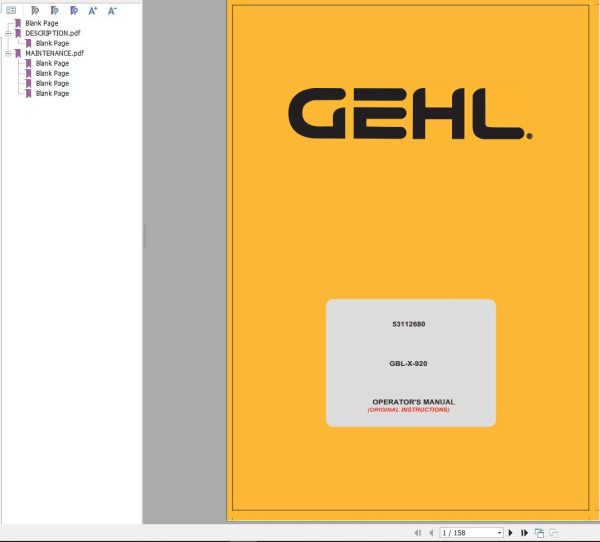Screen dimensions: 600x542
Task: Collapse the MAINTENANCE.pdf bookmark branch
Action: [8, 53]
